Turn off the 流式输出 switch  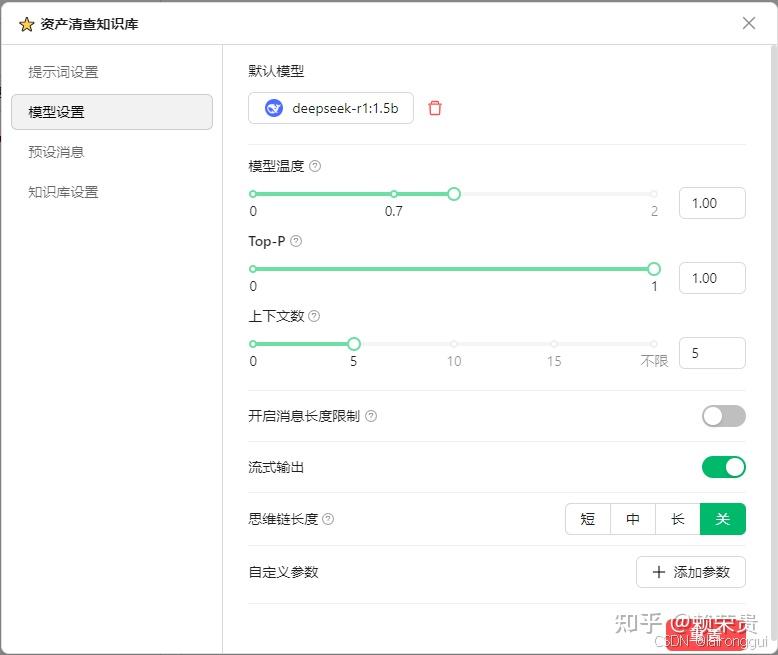pos(723,467)
